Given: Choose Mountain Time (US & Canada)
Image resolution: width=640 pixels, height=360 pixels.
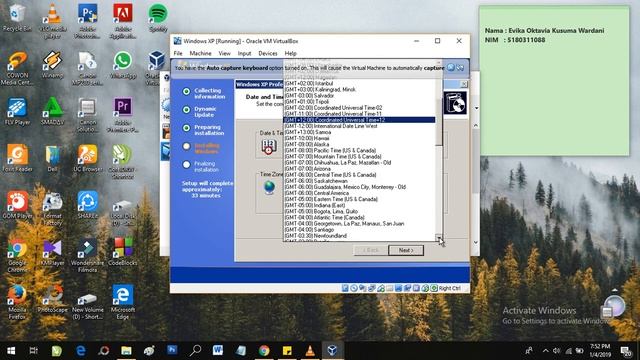Looking at the screenshot, I should [x=359, y=157].
